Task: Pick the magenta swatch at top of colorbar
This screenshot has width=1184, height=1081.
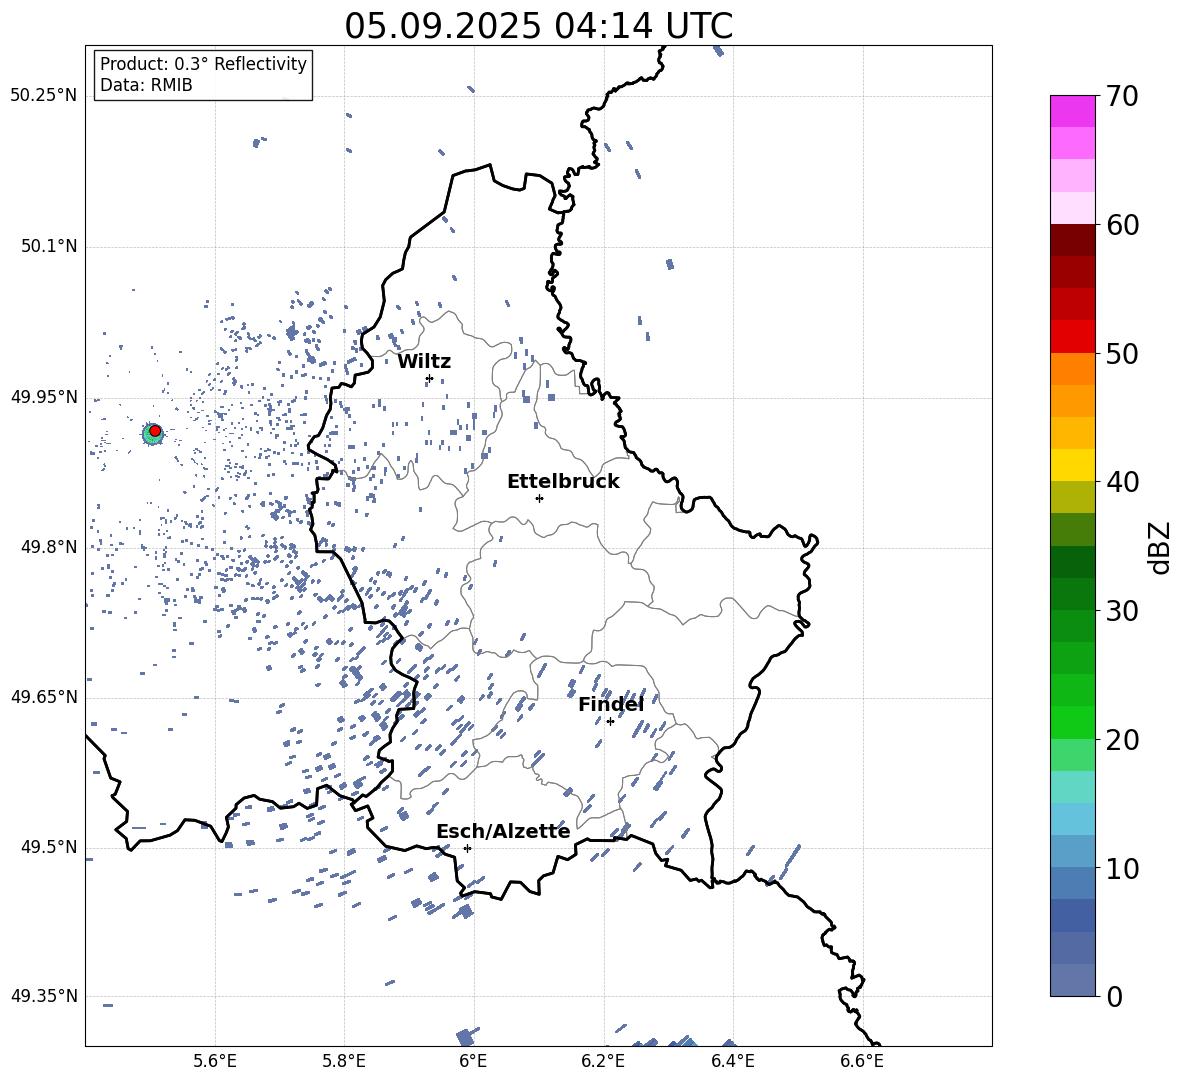Action: pos(1072,111)
